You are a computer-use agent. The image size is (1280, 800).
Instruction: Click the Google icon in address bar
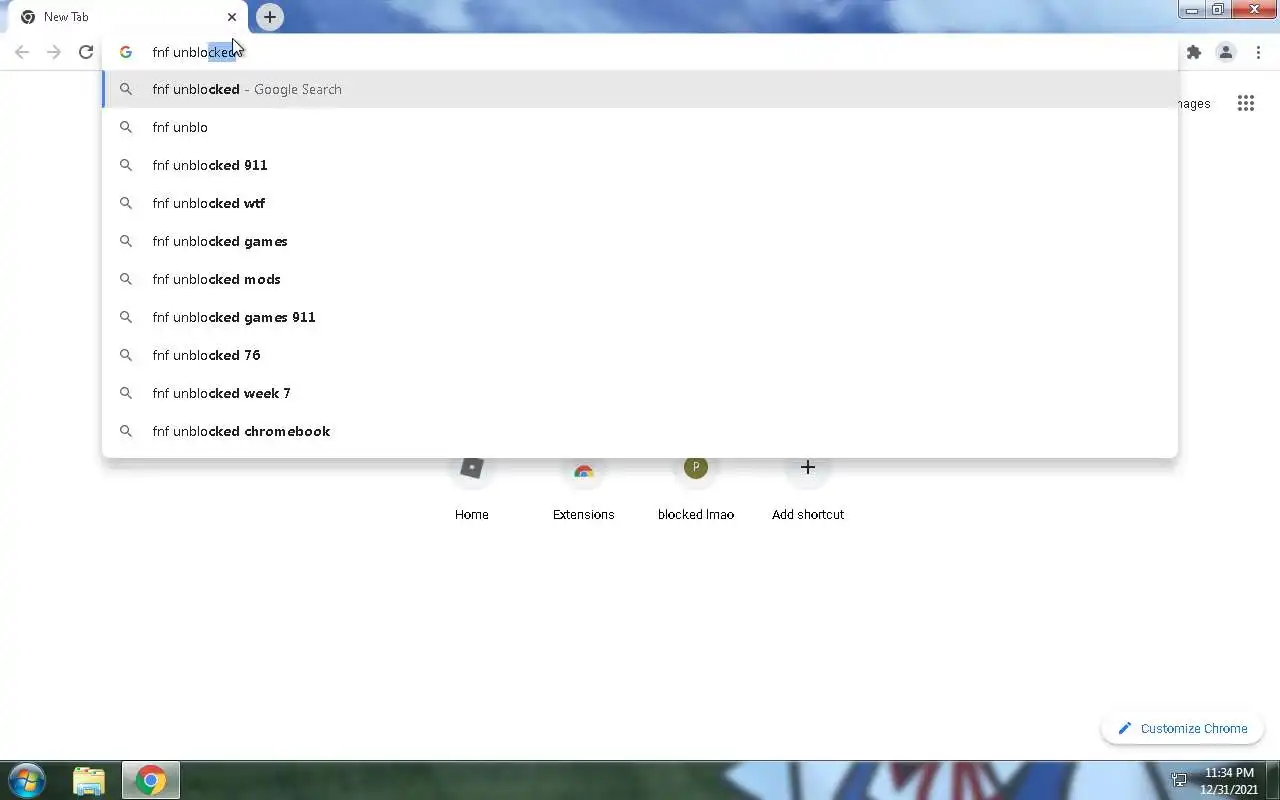(126, 52)
